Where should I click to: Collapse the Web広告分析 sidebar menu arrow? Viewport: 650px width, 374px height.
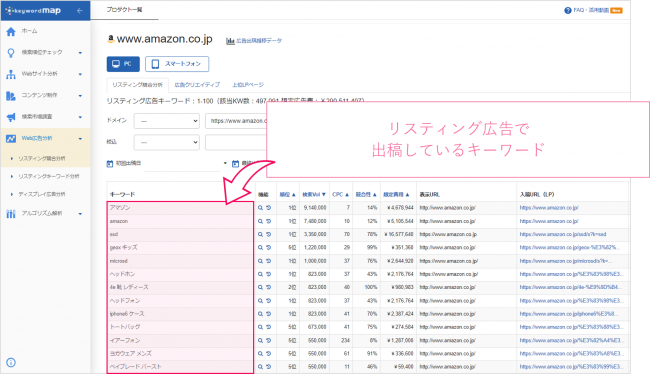pyautogui.click(x=80, y=139)
